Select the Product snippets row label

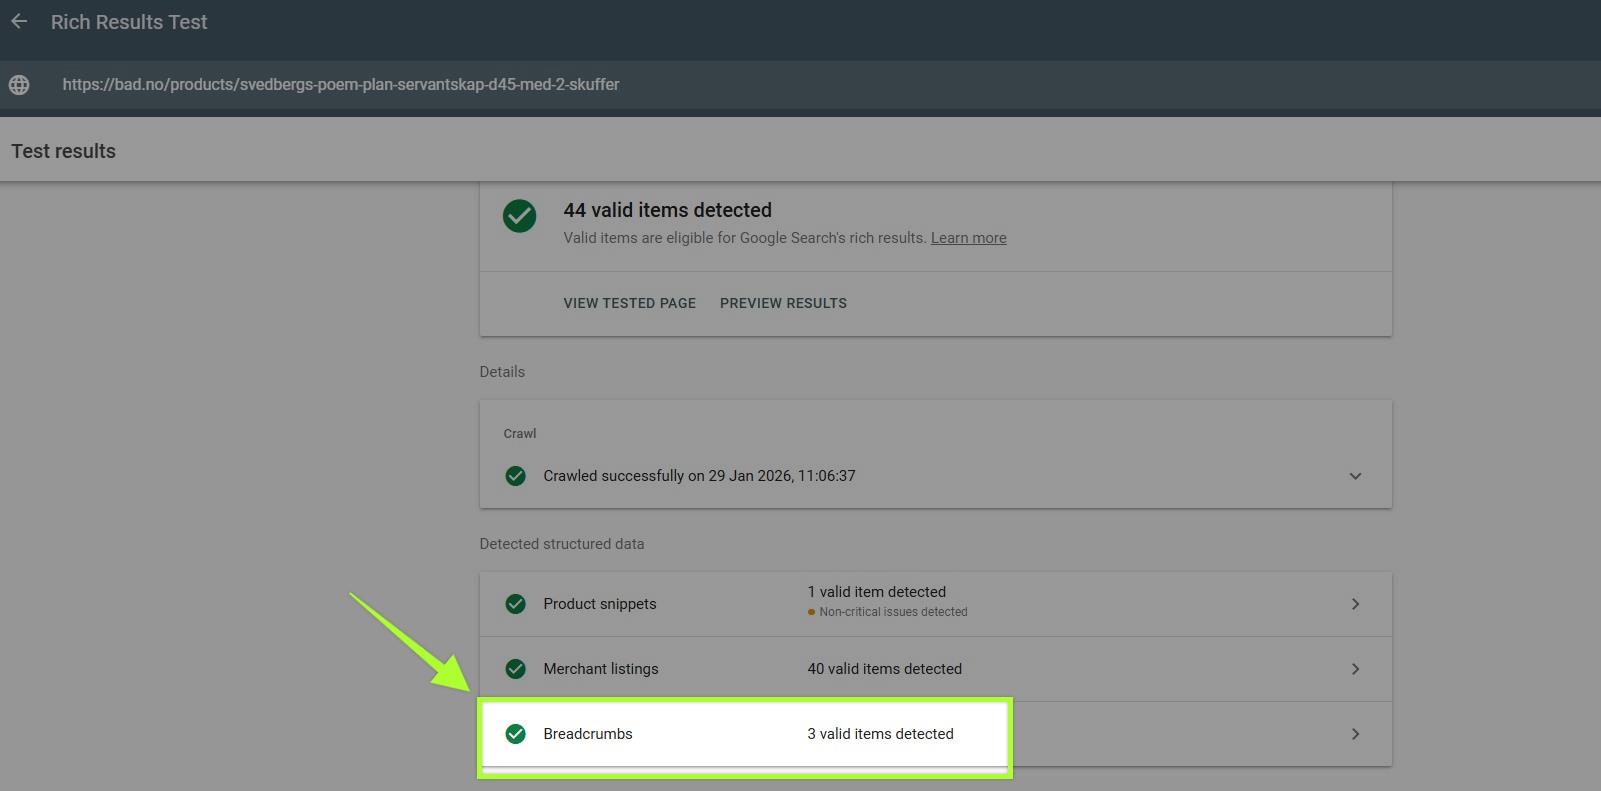[600, 604]
